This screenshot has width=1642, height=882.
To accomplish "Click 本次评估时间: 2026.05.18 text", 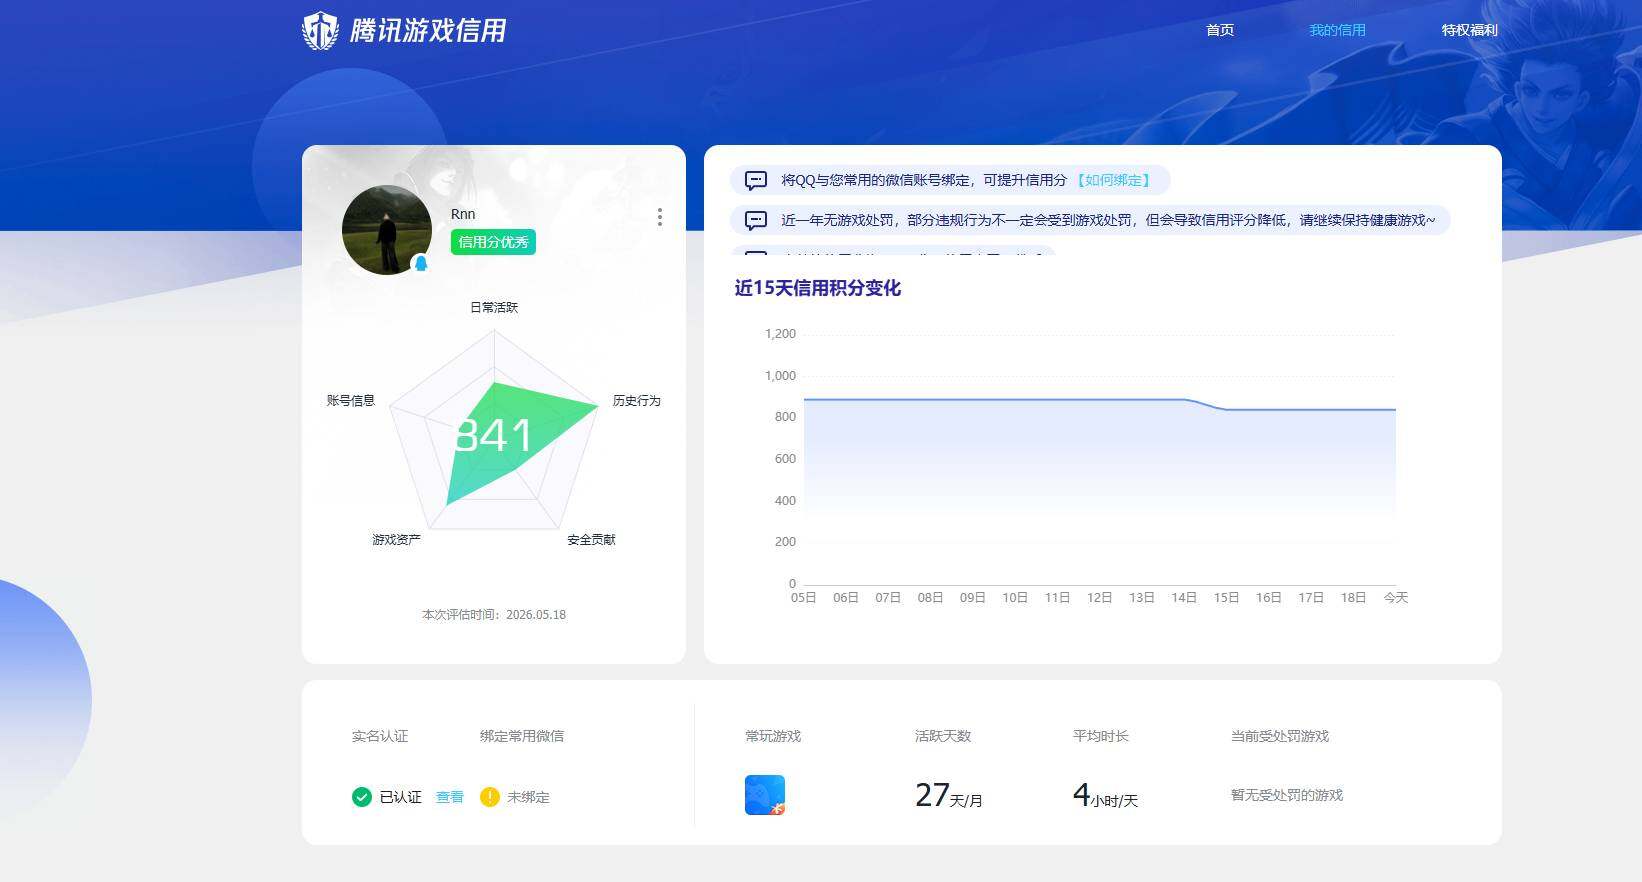I will click(494, 615).
